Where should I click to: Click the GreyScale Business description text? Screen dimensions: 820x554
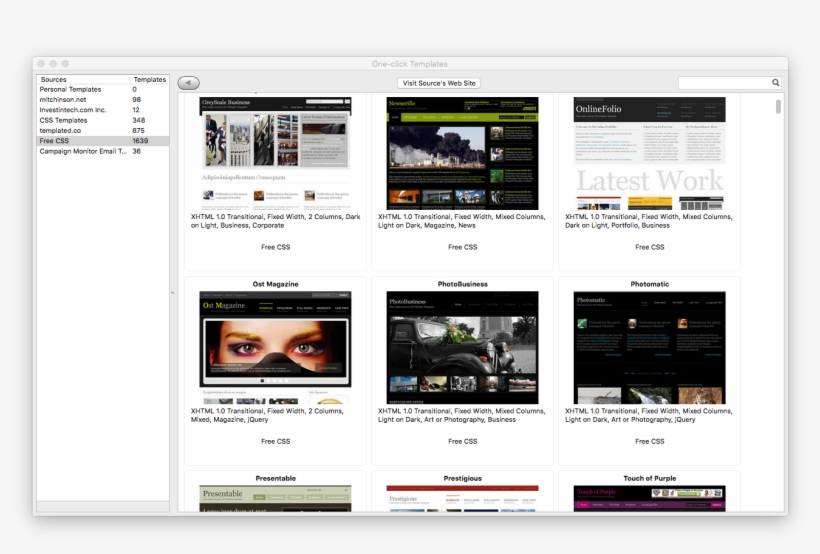point(276,221)
